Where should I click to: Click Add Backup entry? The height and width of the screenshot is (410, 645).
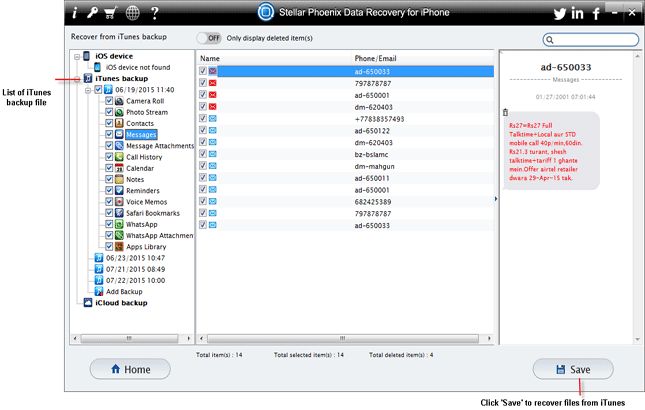124,292
